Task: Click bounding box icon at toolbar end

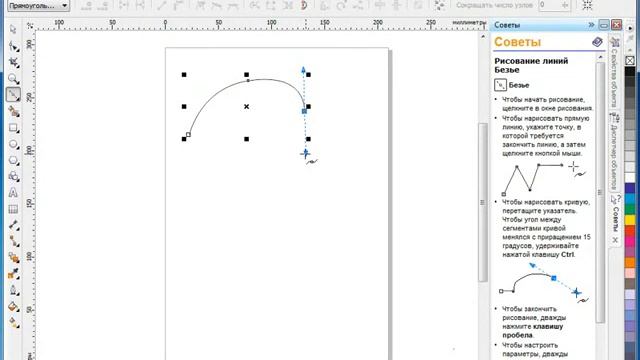Action: coord(587,5)
